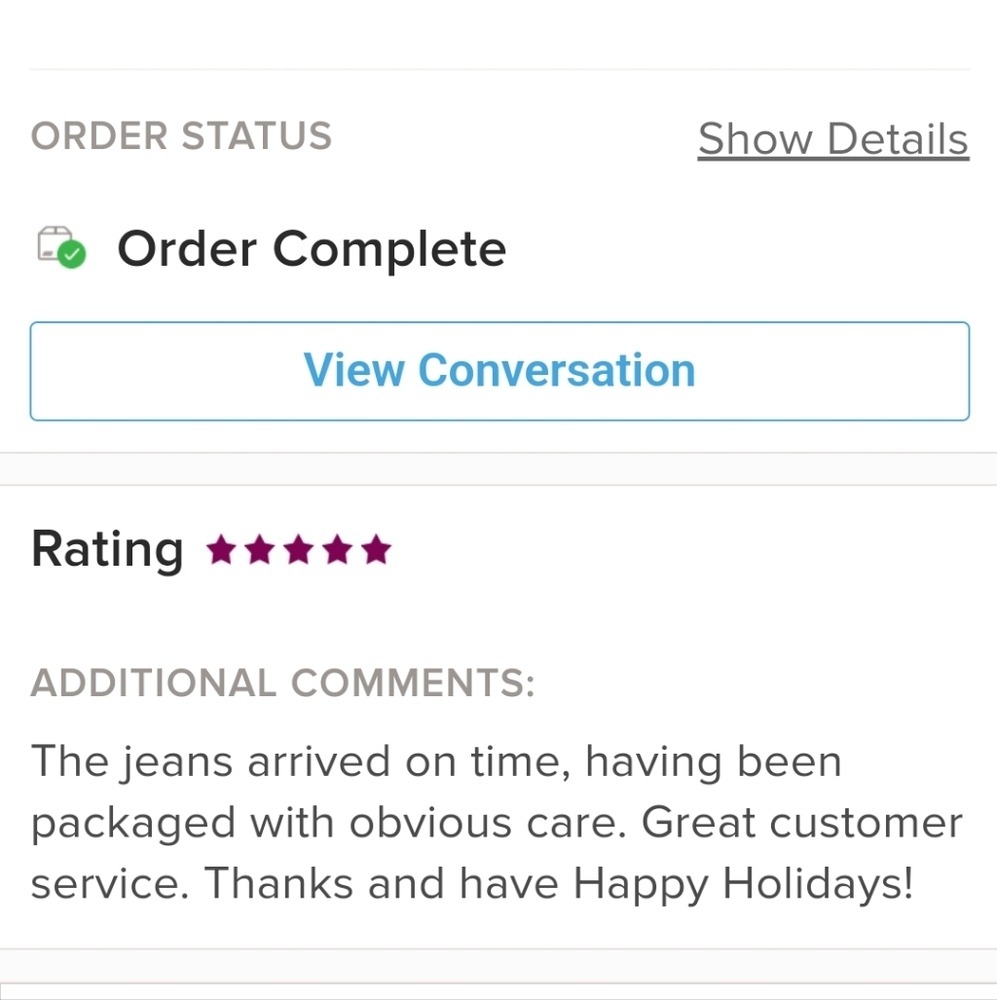Click the green checkmark badge
The height and width of the screenshot is (1000, 997).
click(x=72, y=255)
